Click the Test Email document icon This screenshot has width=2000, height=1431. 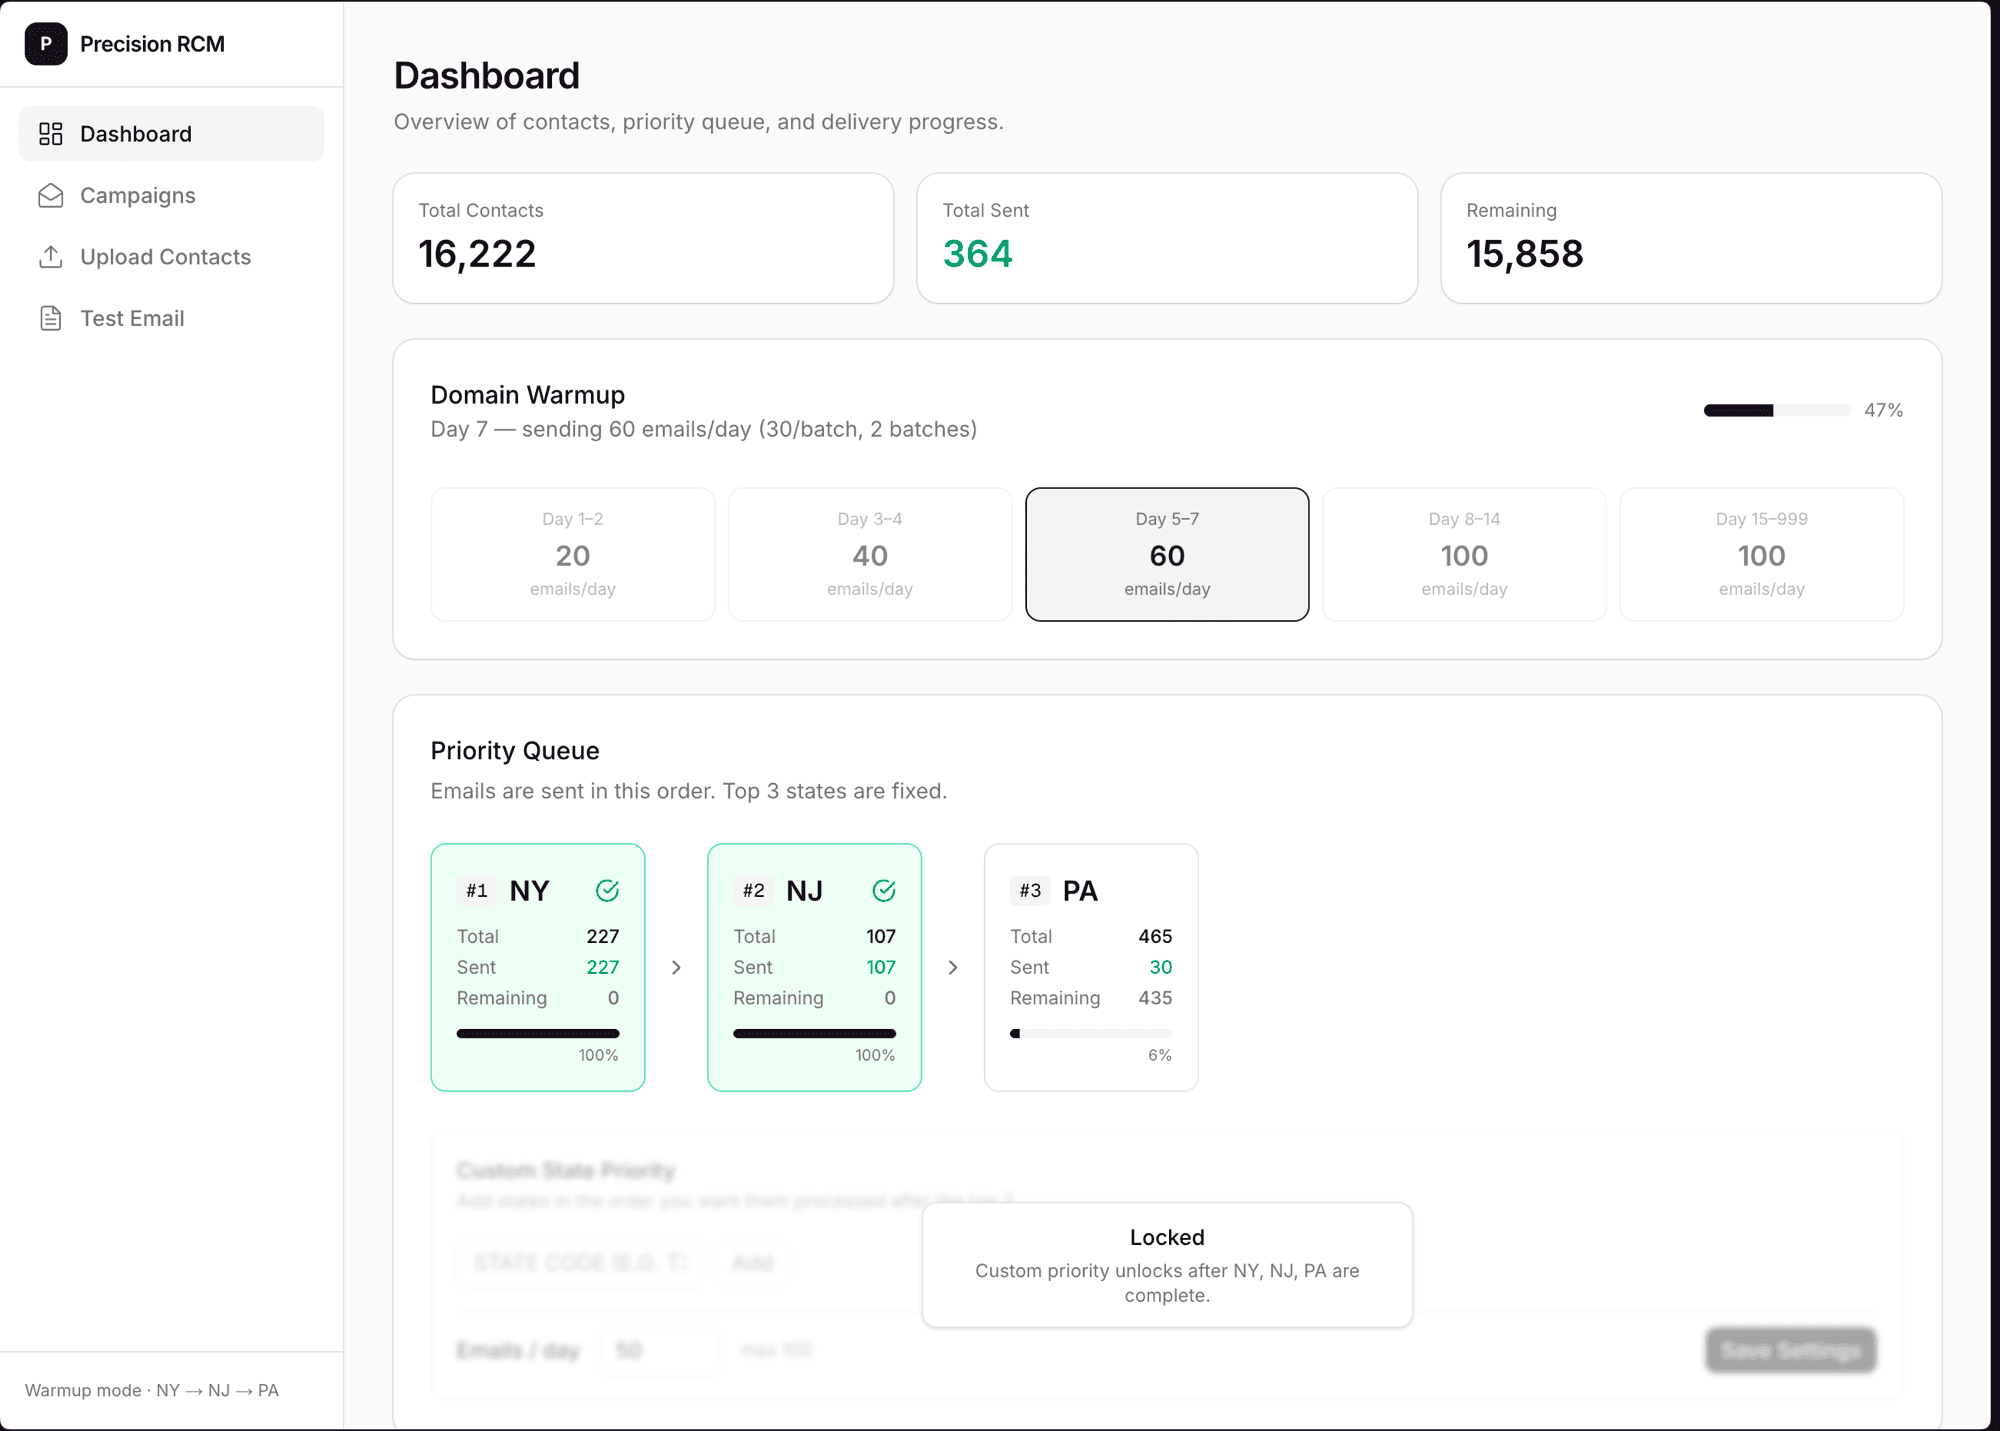pos(51,319)
